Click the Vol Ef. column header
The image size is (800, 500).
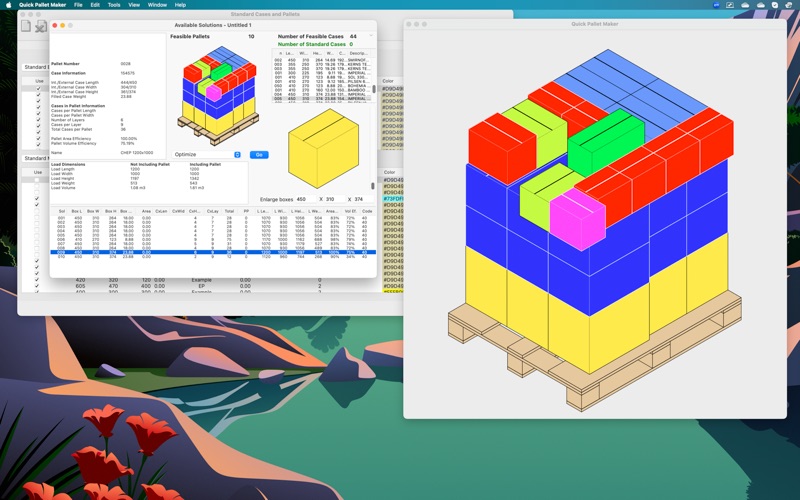351,211
